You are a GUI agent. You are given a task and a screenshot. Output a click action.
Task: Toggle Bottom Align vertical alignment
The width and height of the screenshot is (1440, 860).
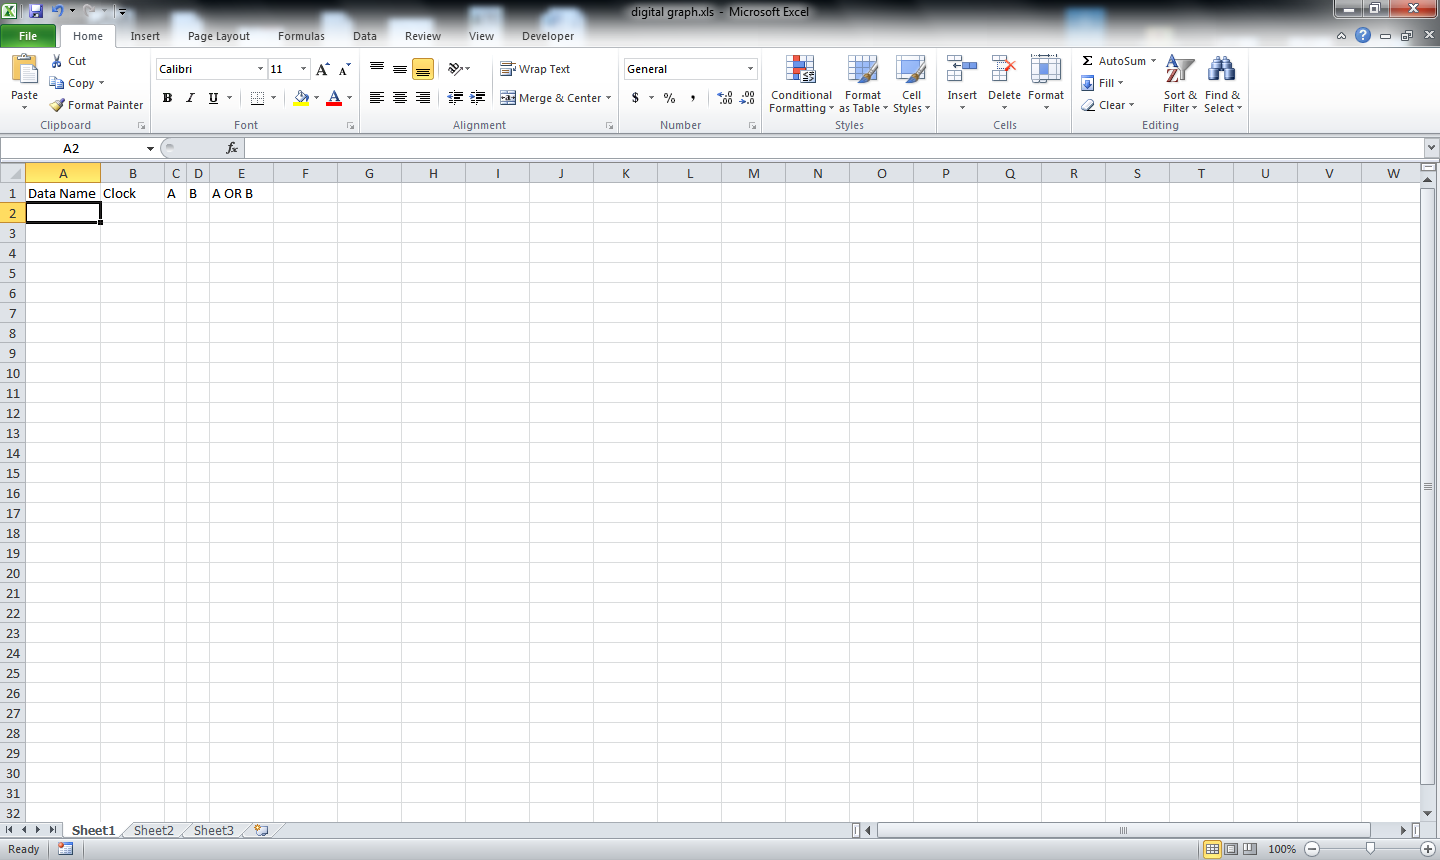(x=423, y=69)
